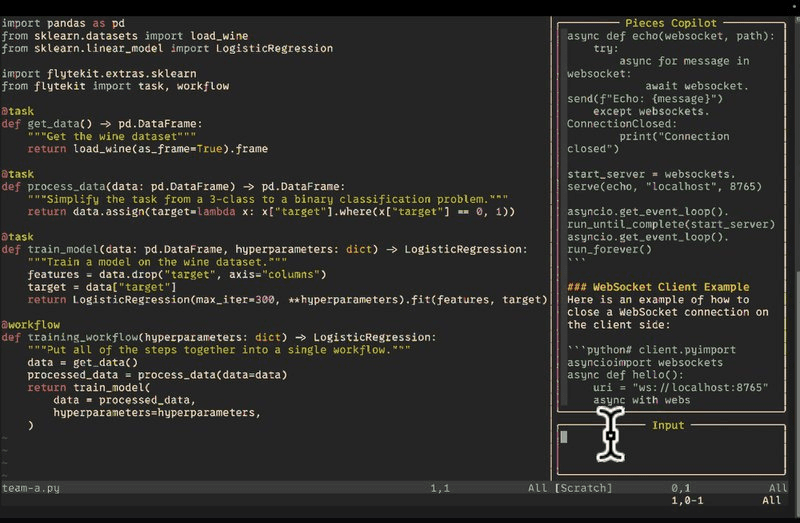Click the '0,1' position in Scratch status line
Viewport: 800px width, 523px height.
pos(681,488)
